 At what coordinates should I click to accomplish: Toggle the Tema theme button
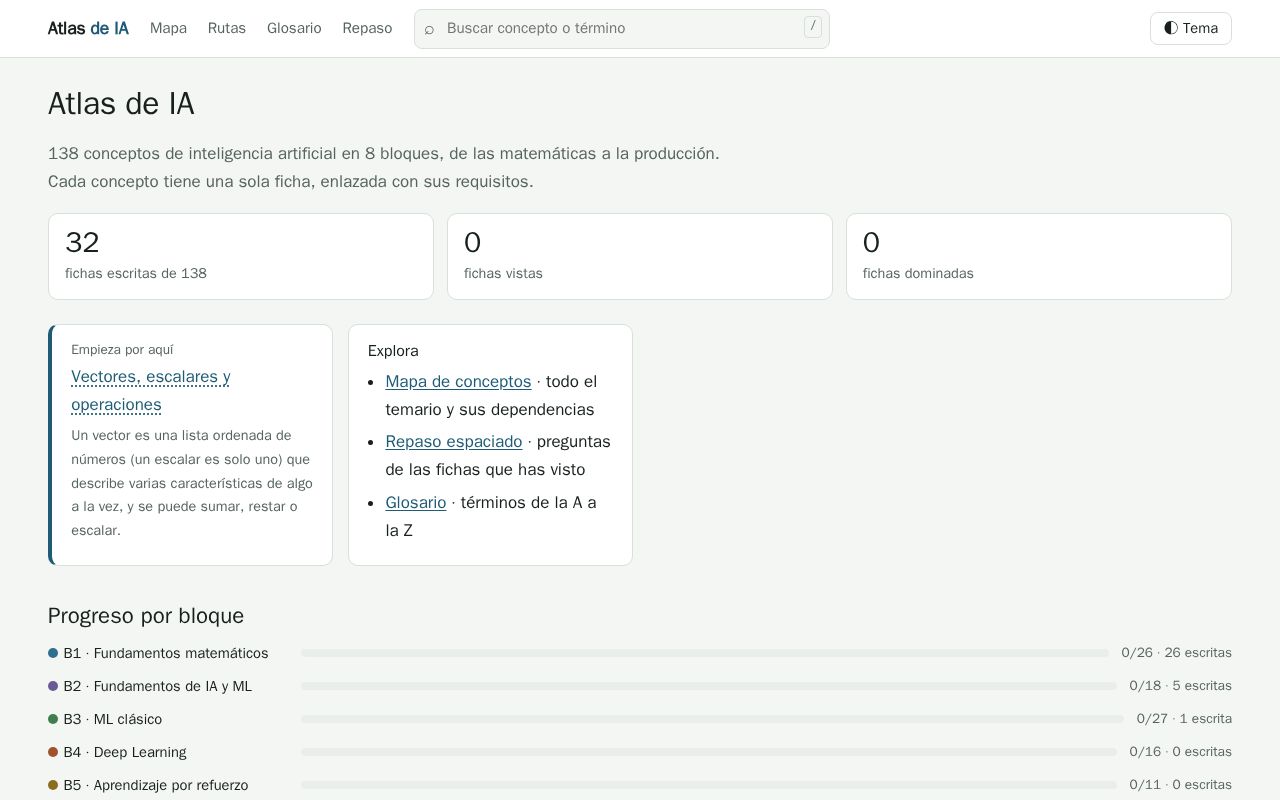click(1190, 28)
